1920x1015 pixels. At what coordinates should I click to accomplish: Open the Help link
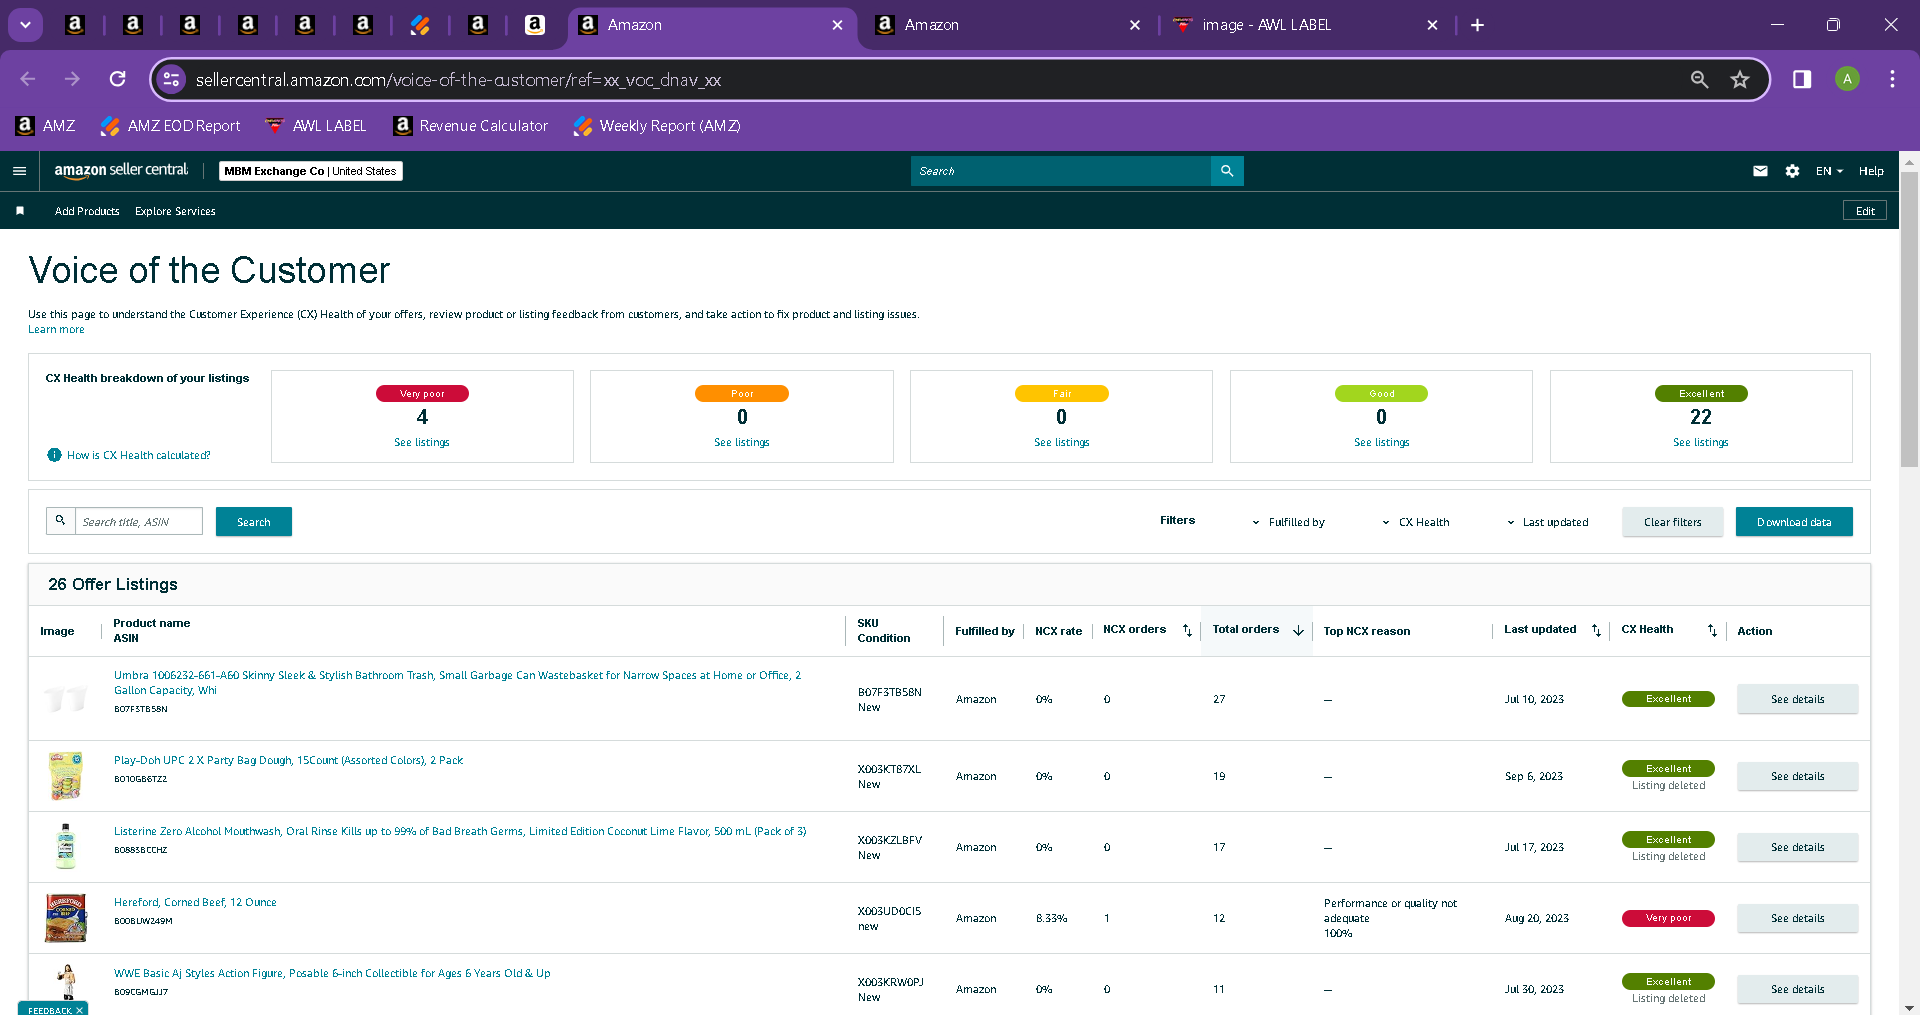point(1871,171)
